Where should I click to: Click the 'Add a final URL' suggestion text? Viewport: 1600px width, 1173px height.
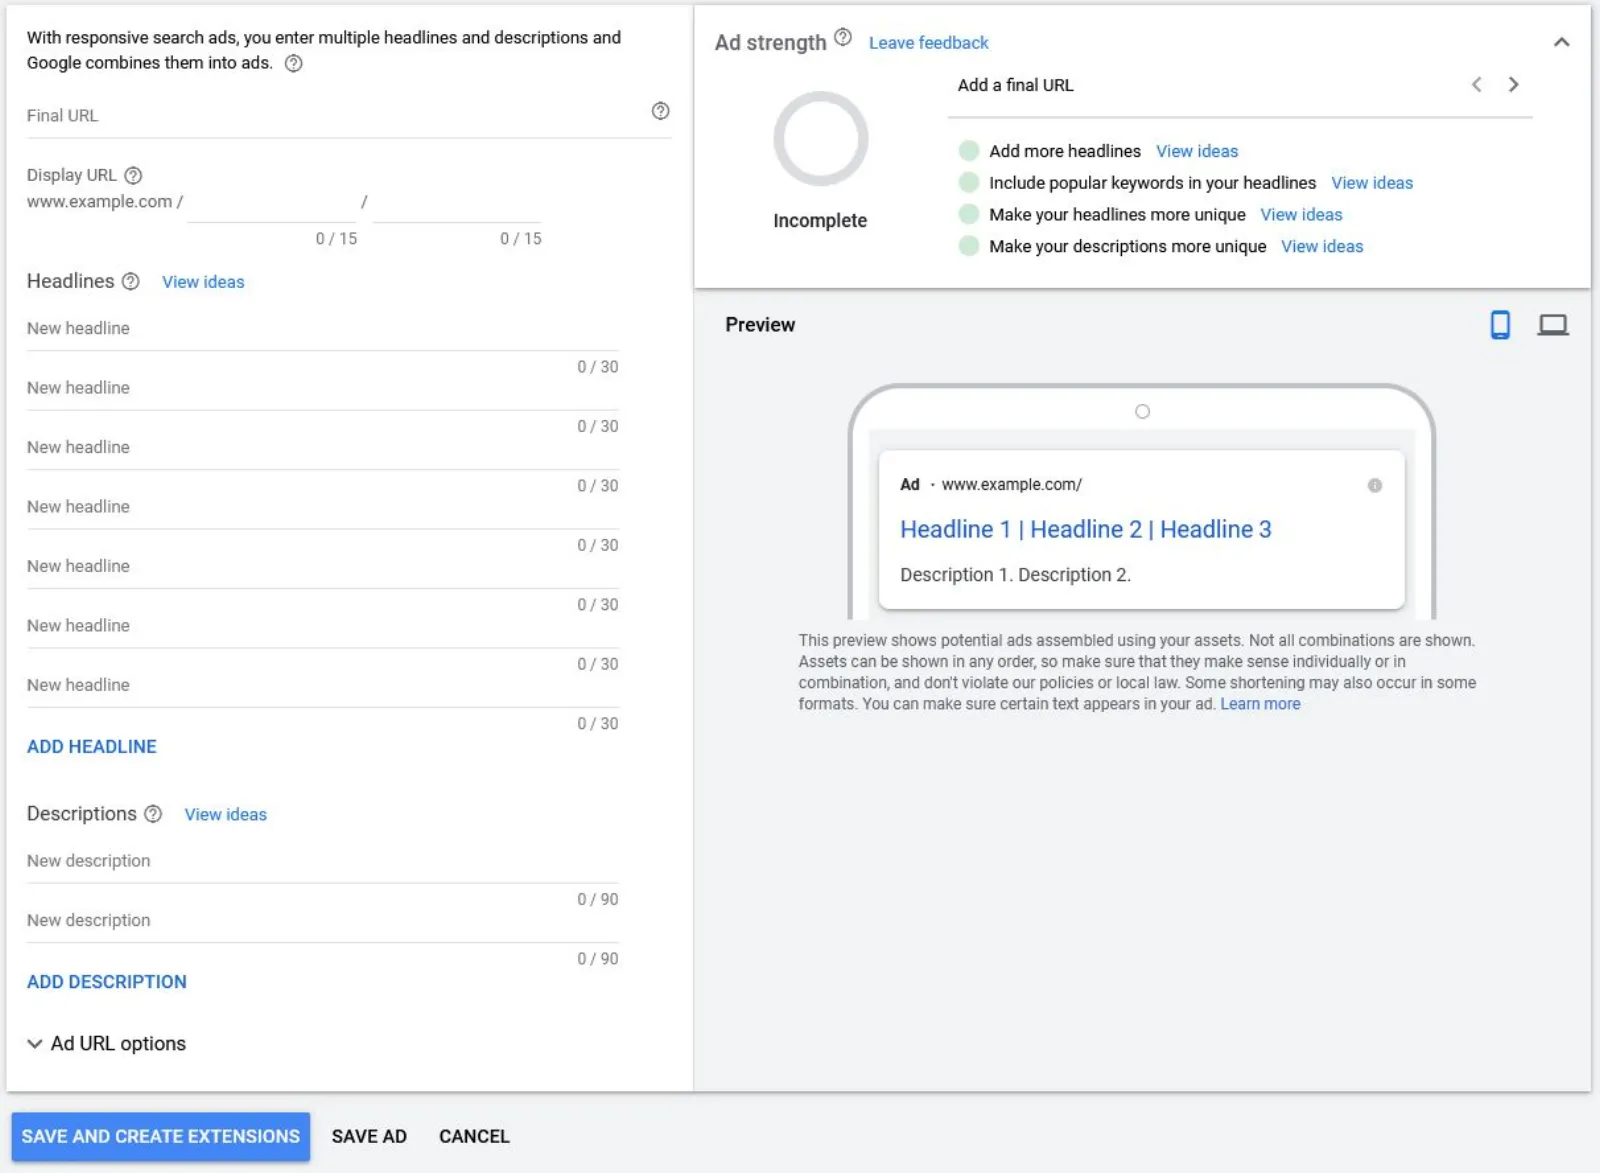pos(1015,85)
